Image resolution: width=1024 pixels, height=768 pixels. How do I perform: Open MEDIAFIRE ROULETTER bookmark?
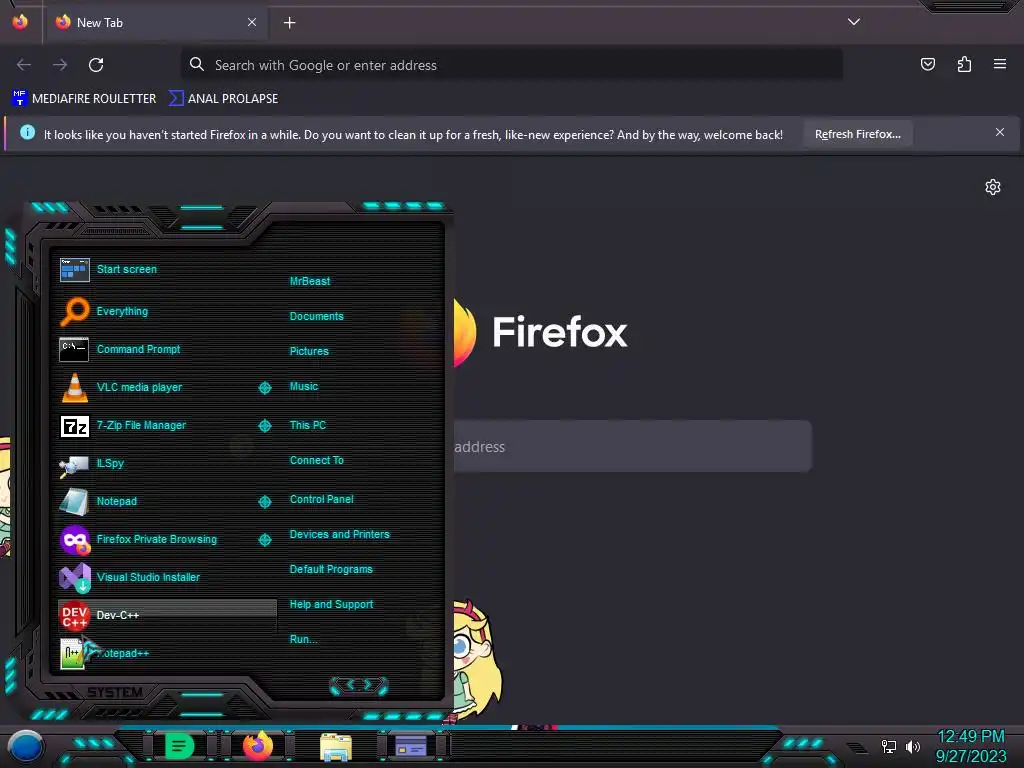[84, 99]
